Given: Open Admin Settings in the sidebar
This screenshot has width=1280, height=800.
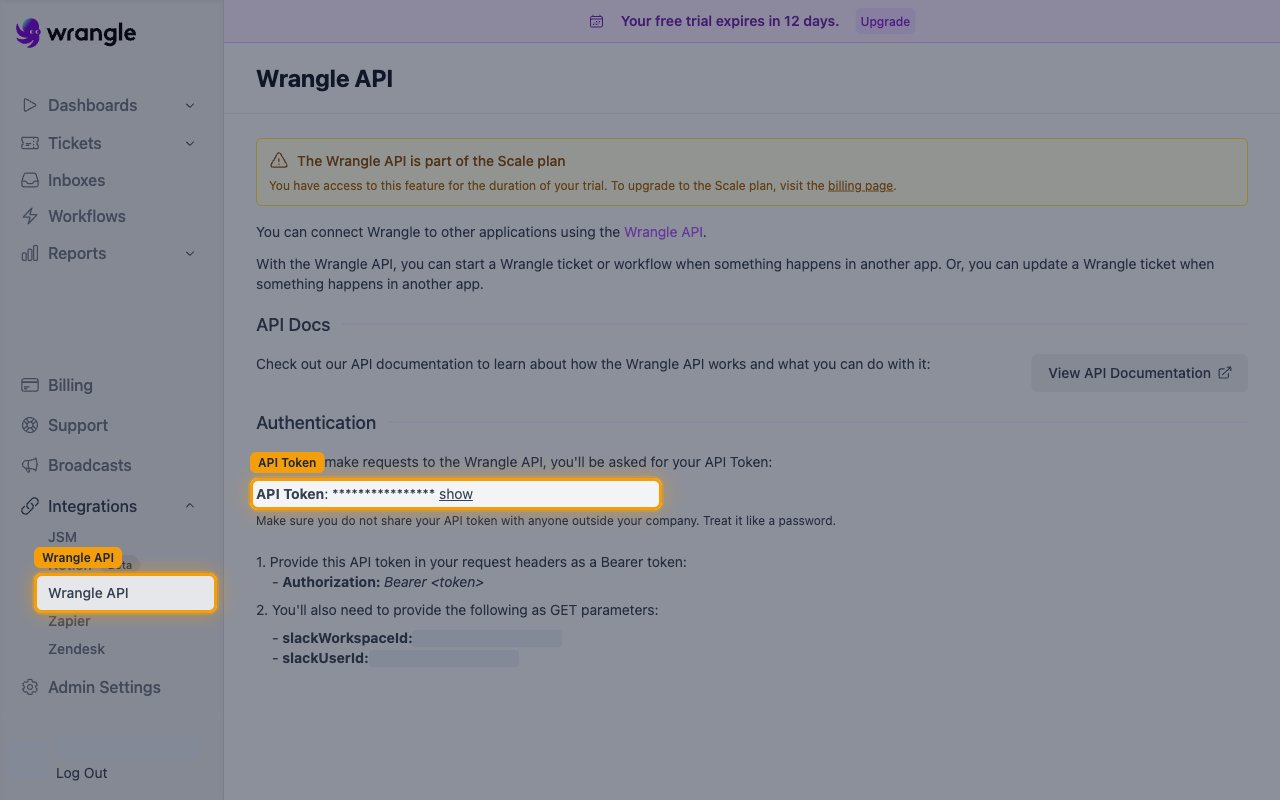Looking at the screenshot, I should pyautogui.click(x=104, y=687).
